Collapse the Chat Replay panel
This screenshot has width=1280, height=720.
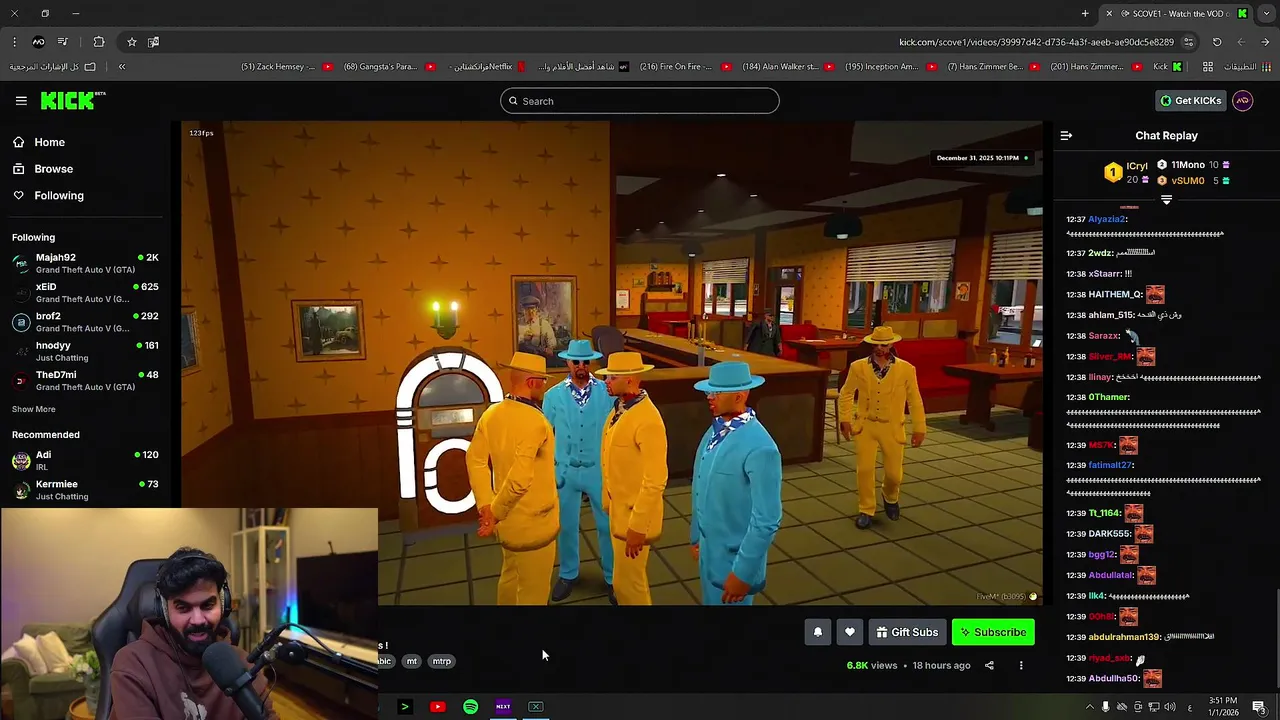coord(1066,136)
